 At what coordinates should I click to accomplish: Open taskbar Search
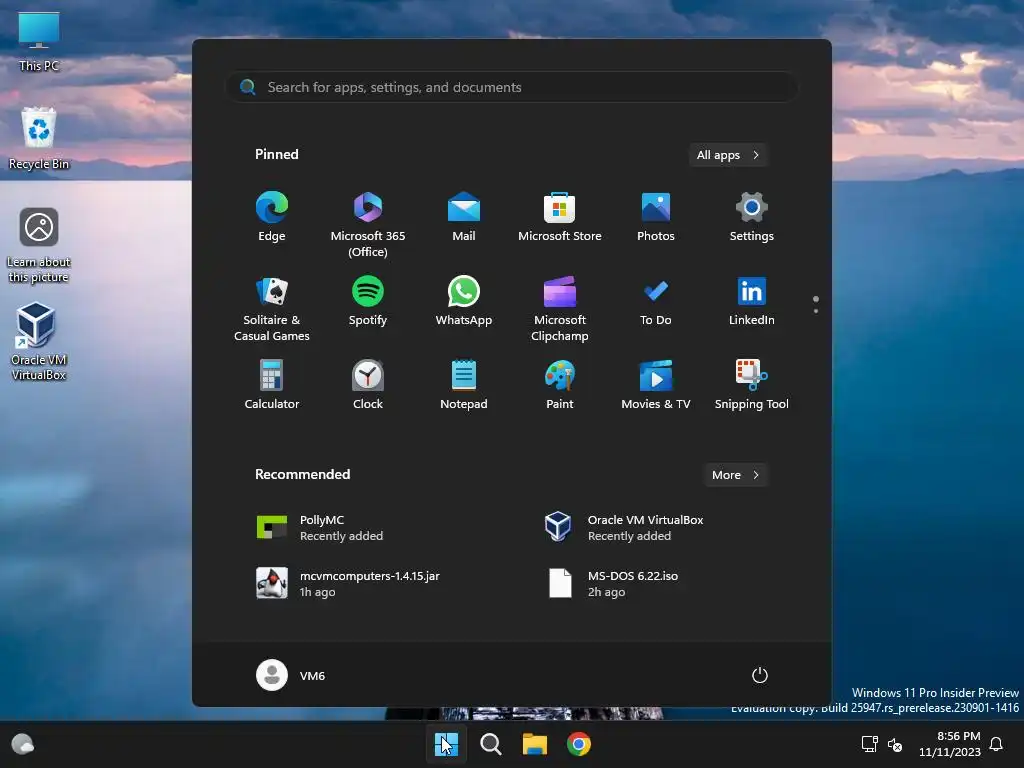point(490,744)
